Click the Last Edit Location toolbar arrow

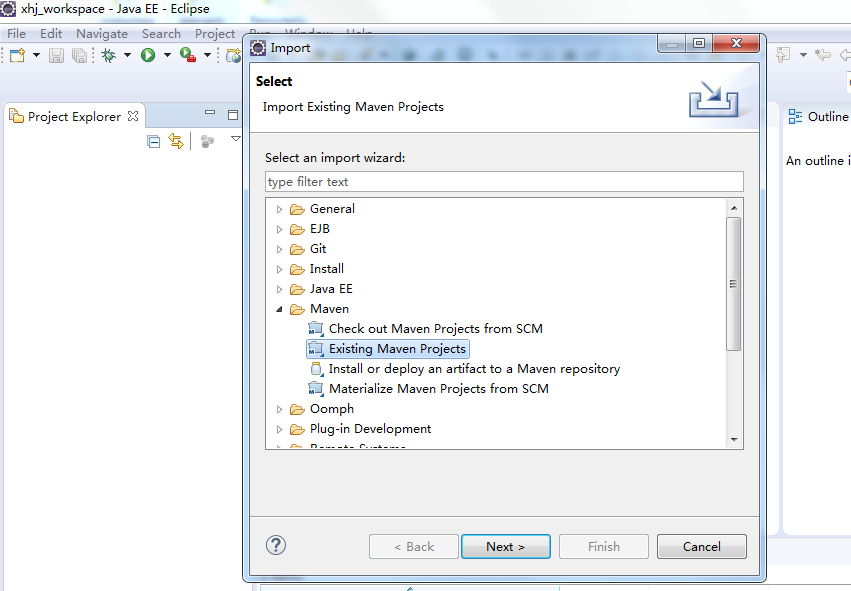(823, 55)
